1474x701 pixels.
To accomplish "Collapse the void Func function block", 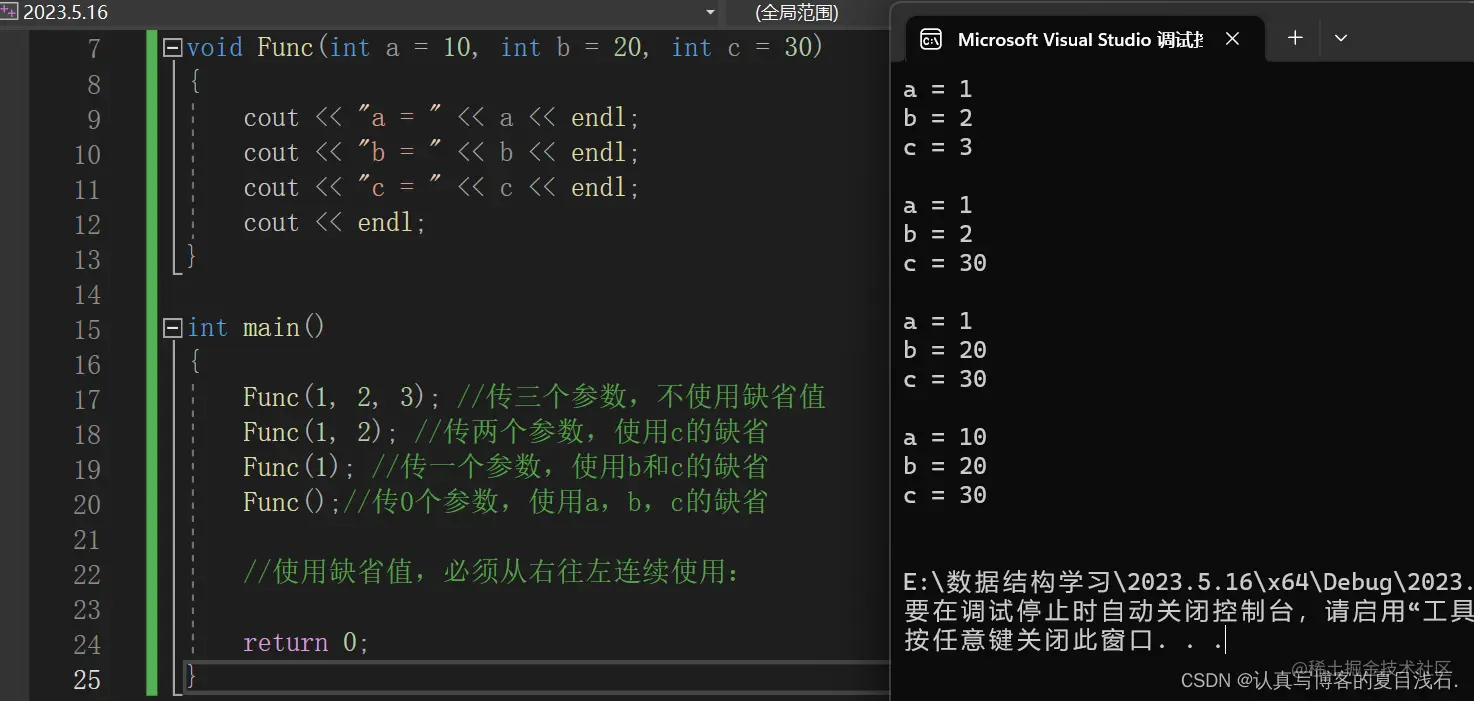I will tap(173, 47).
